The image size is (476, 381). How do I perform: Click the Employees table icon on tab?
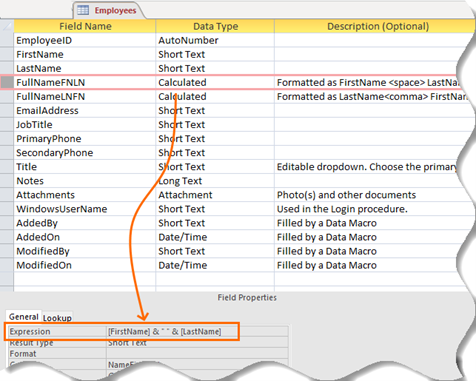83,10
